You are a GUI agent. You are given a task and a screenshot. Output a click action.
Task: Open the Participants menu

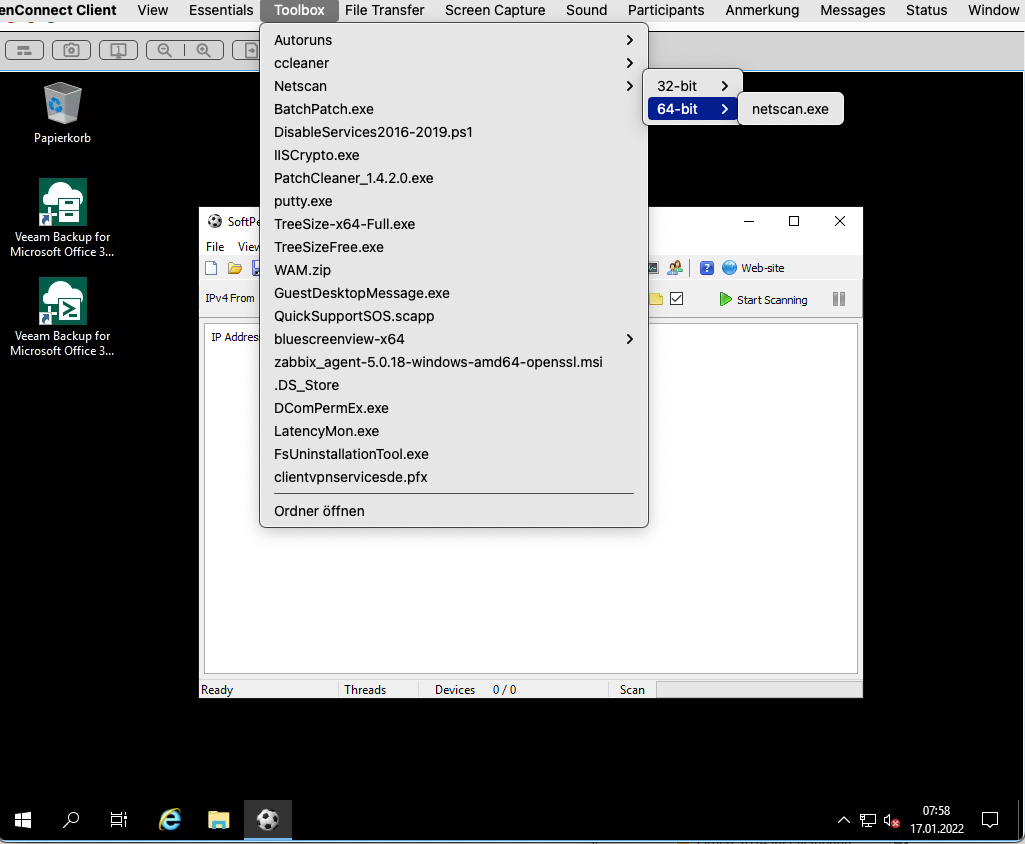666,10
